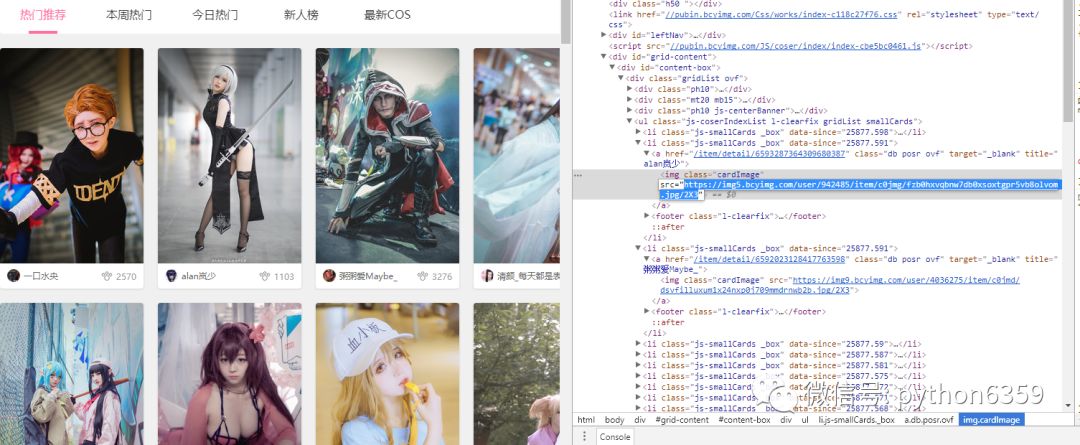
Task: Select the body breadcrumb in DevTools
Action: (x=614, y=420)
